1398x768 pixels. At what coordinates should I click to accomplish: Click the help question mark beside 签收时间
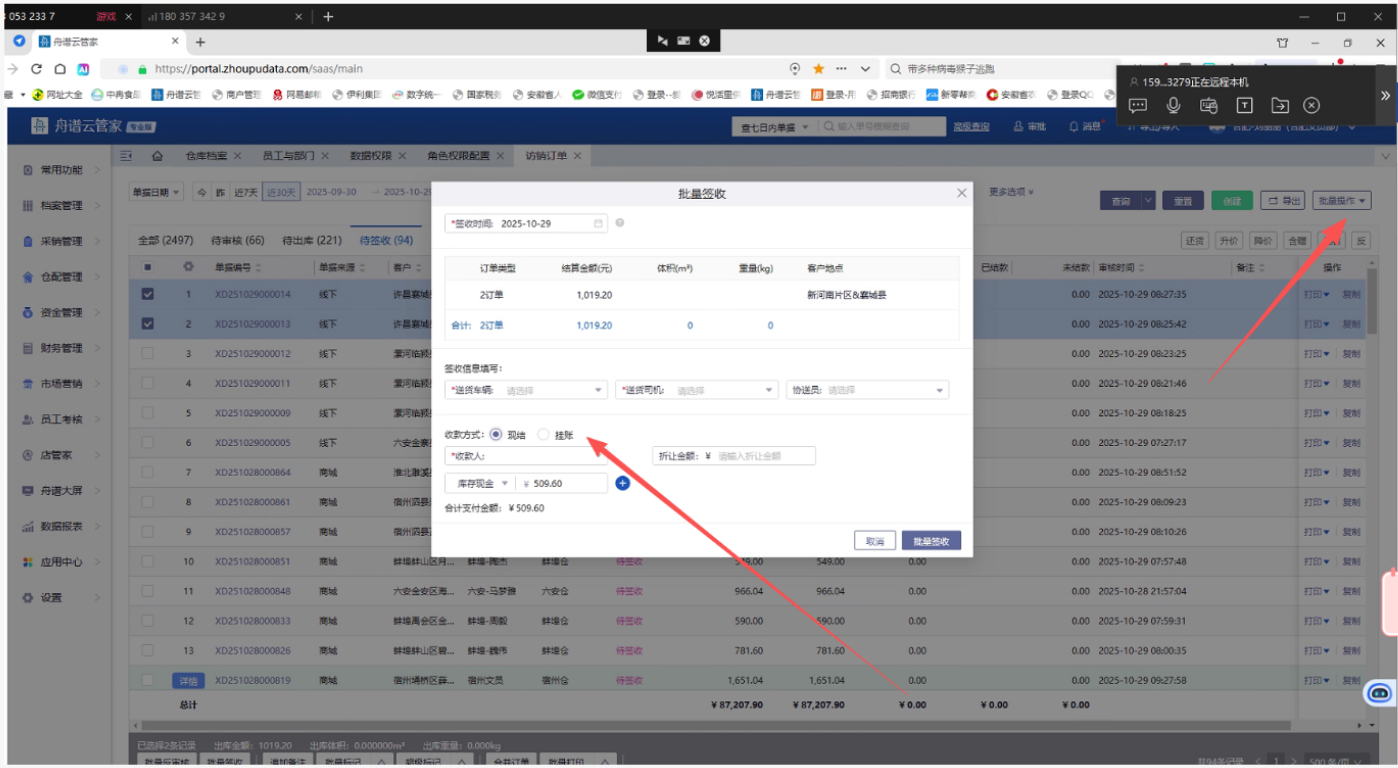(x=620, y=223)
